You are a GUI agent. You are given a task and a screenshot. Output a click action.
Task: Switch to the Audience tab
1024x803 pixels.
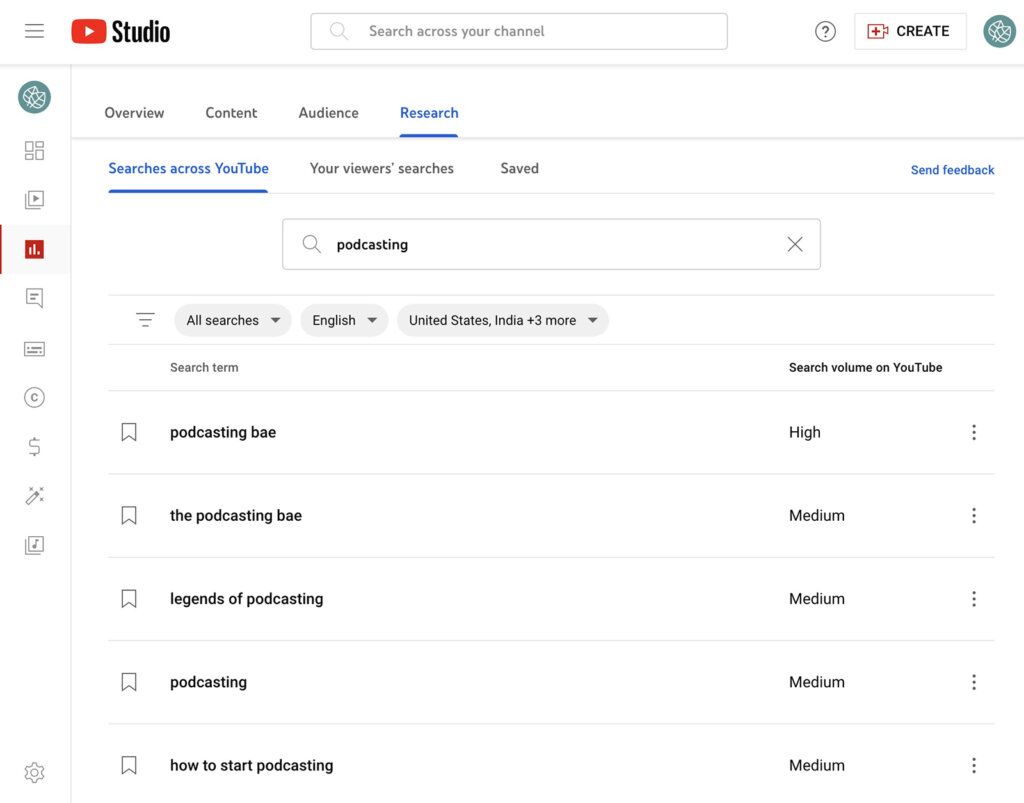328,113
